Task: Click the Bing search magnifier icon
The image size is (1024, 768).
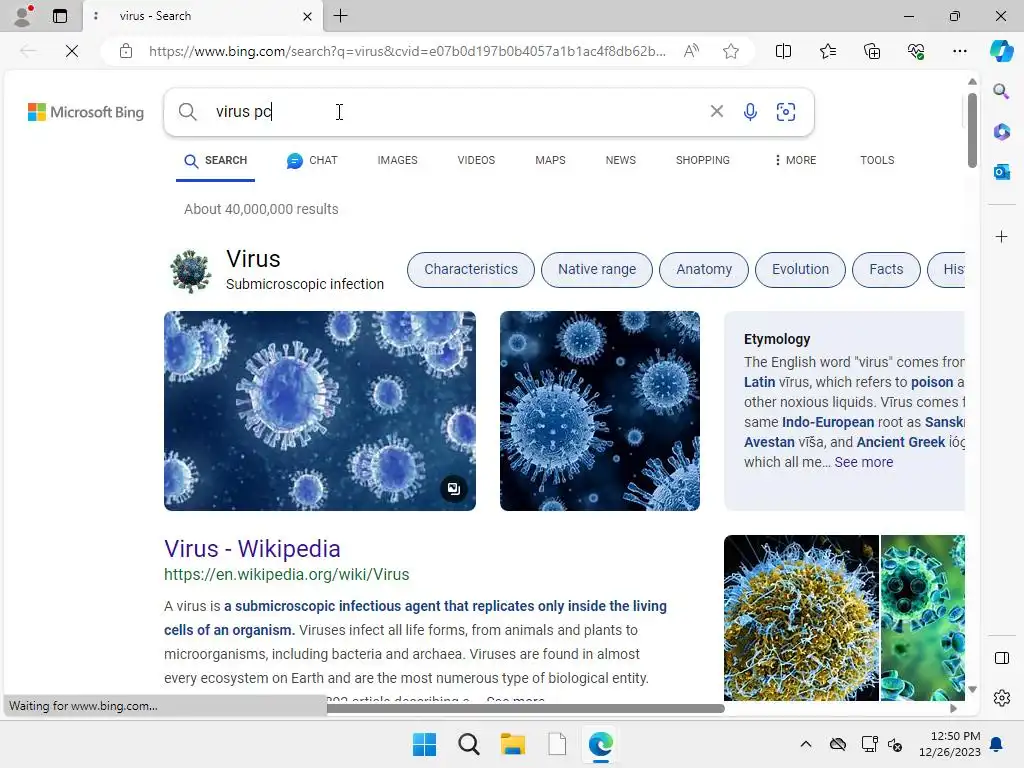Action: point(187,112)
